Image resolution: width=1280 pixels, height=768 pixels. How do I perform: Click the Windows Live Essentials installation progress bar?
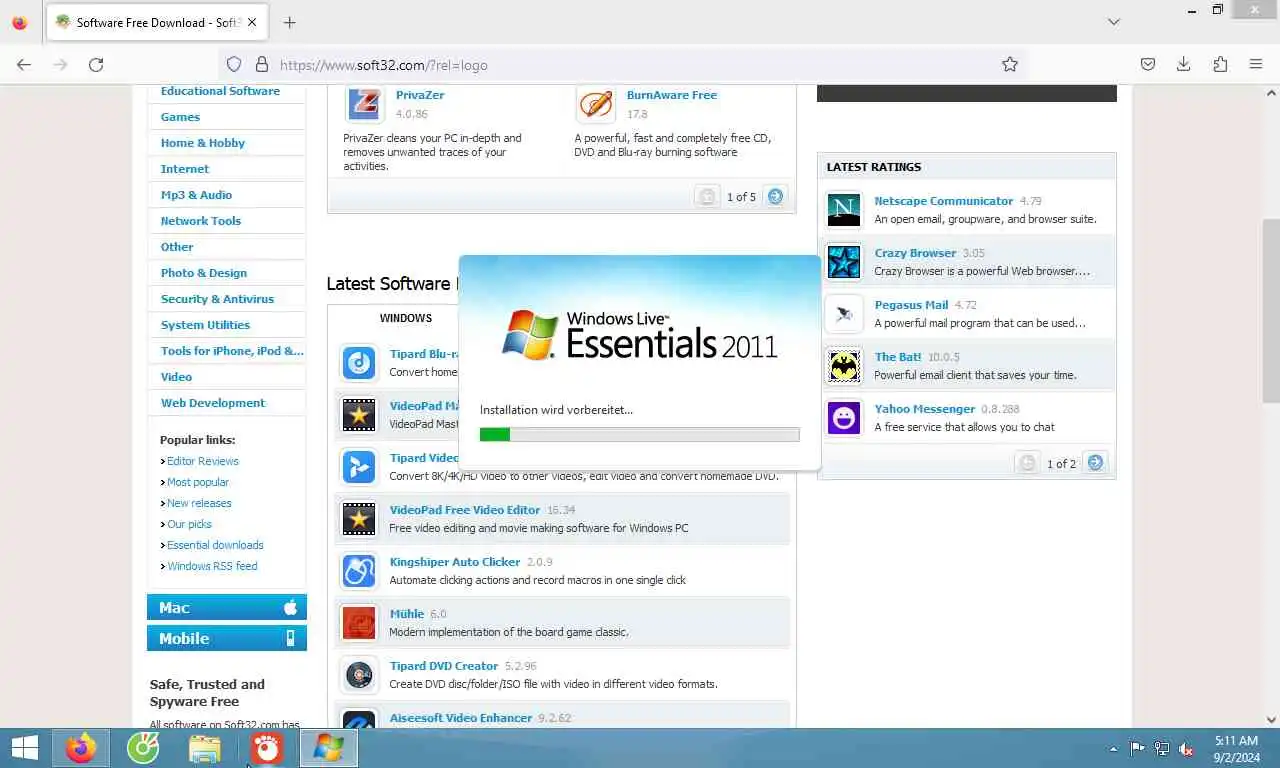pyautogui.click(x=639, y=434)
